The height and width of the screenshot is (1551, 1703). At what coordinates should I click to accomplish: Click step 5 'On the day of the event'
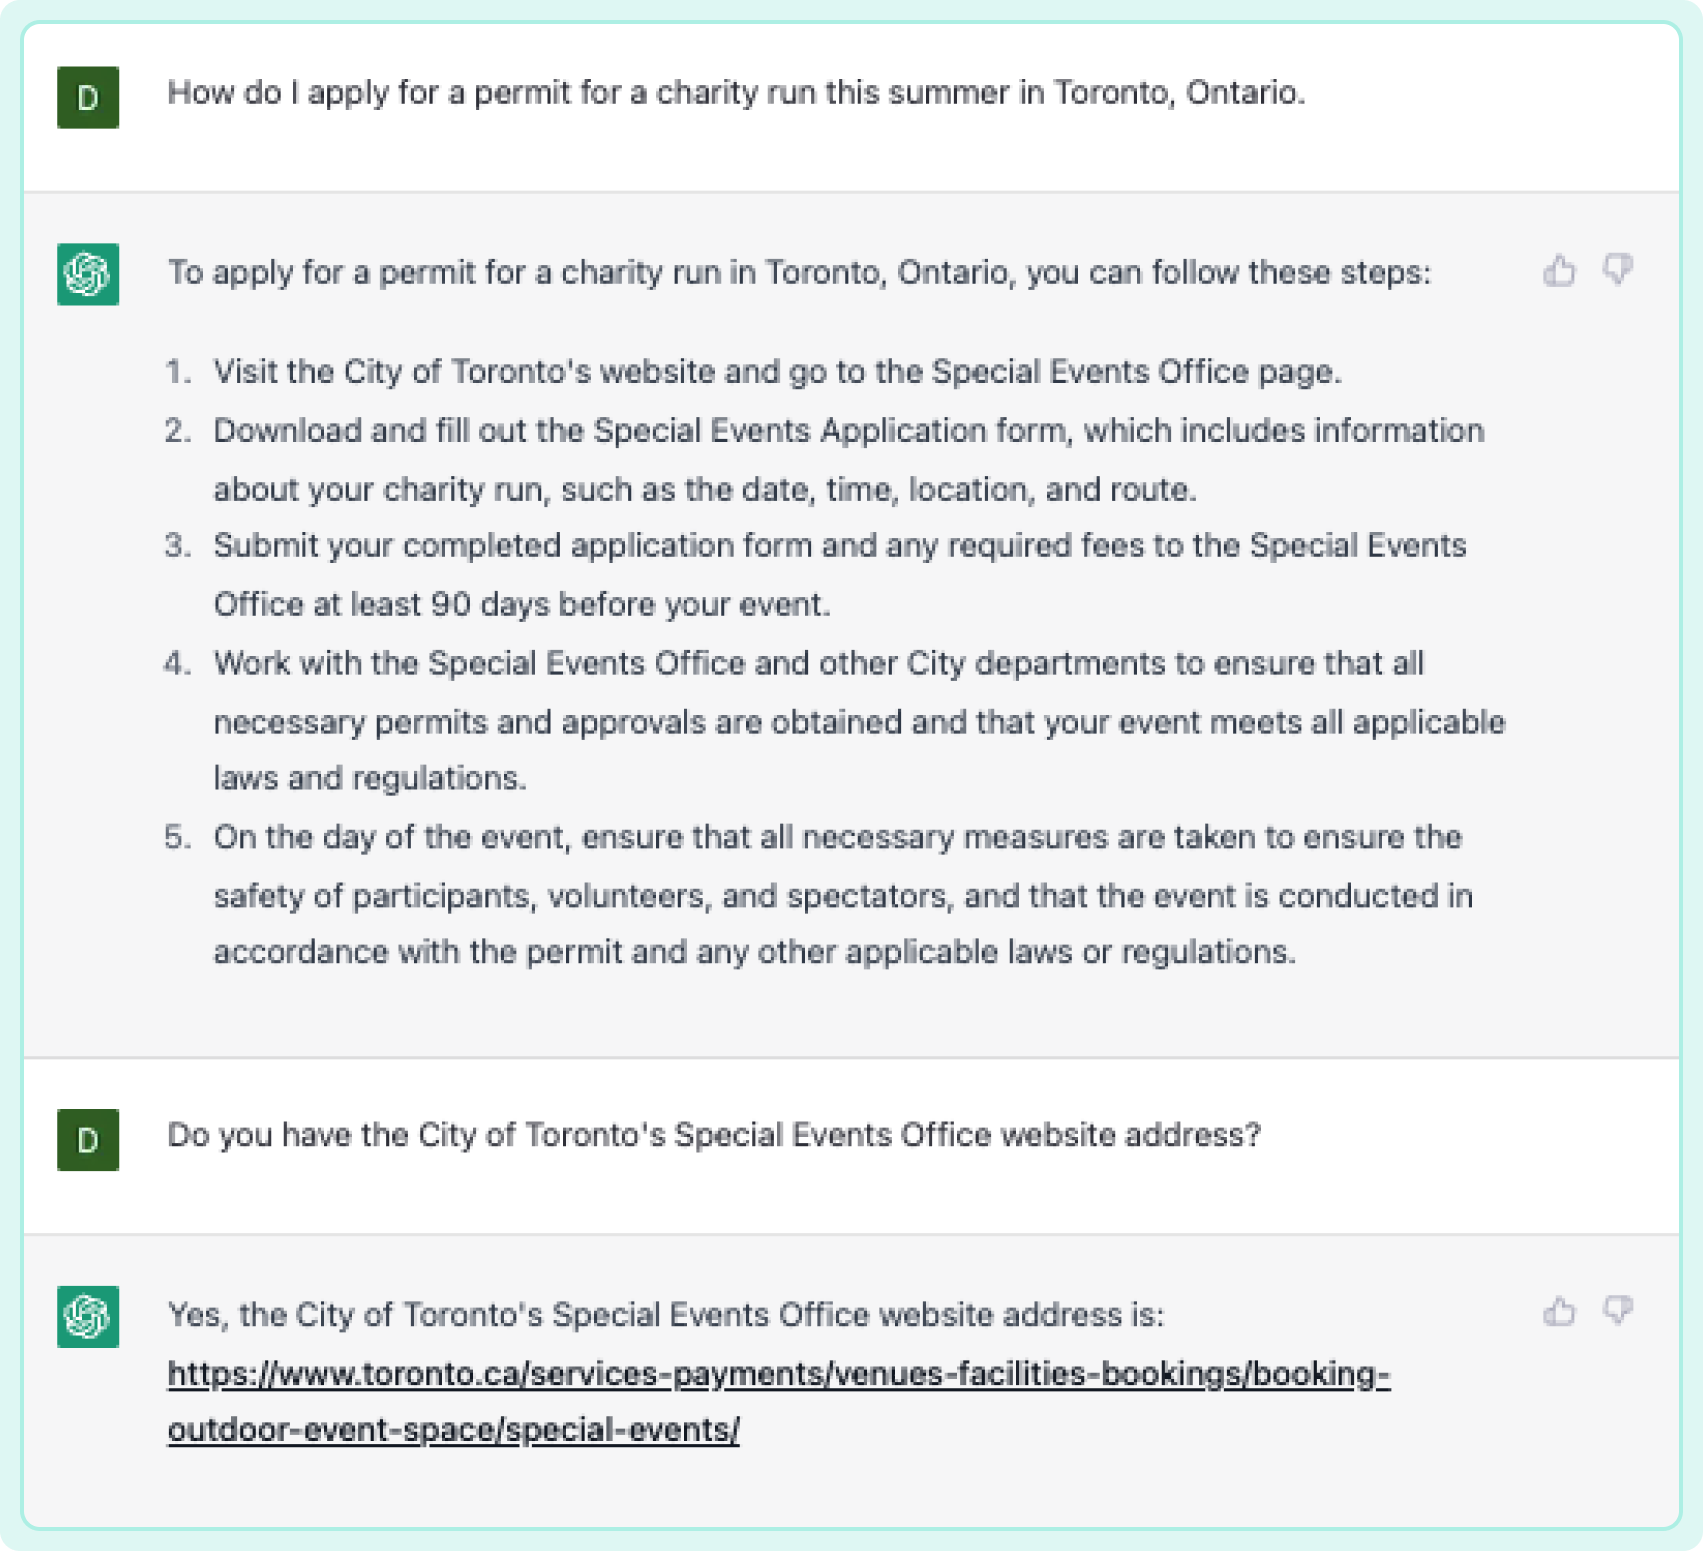[x=837, y=837]
